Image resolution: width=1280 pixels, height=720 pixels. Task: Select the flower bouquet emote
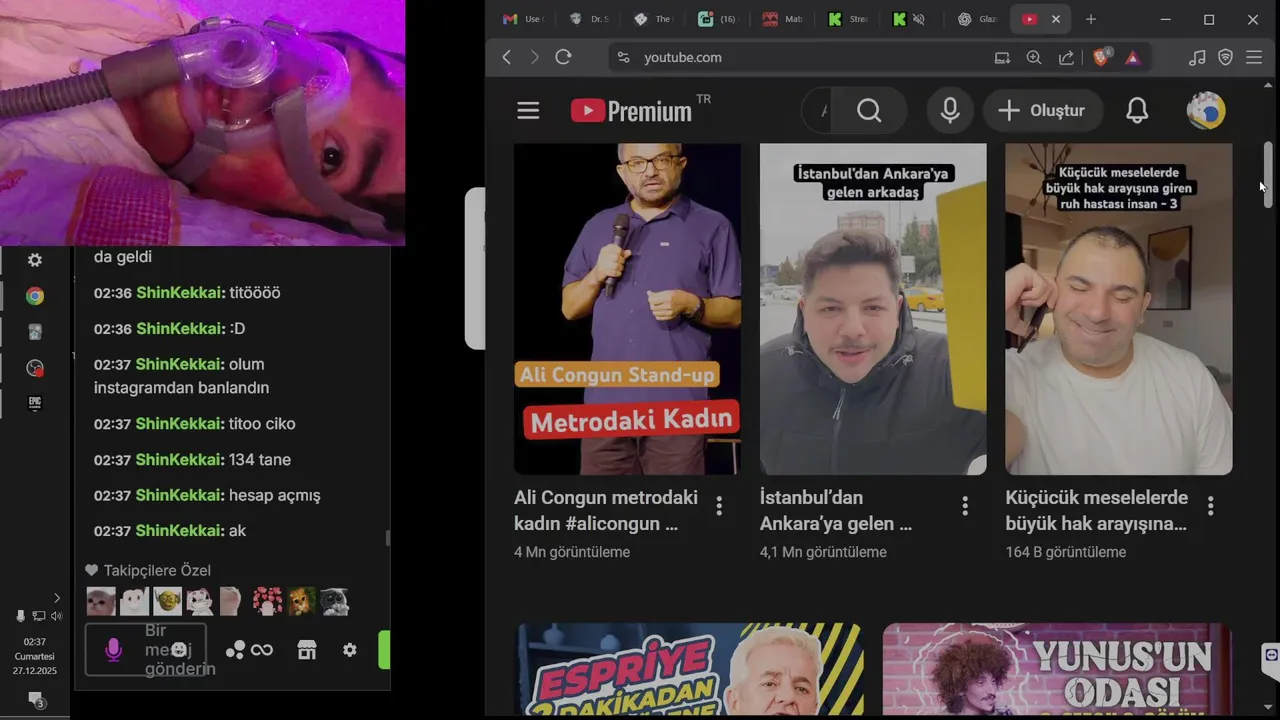click(267, 601)
